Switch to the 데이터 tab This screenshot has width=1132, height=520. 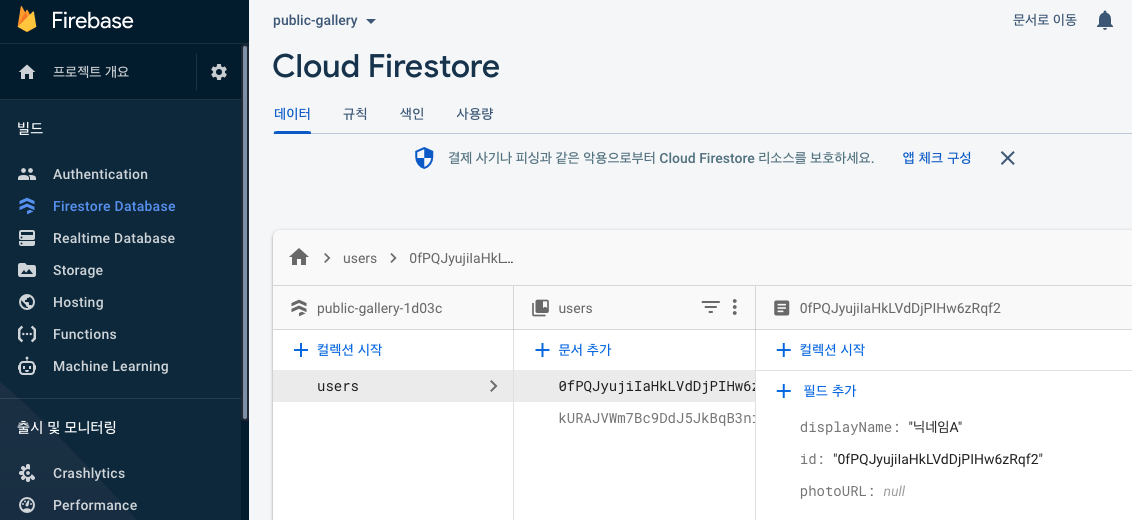(292, 114)
